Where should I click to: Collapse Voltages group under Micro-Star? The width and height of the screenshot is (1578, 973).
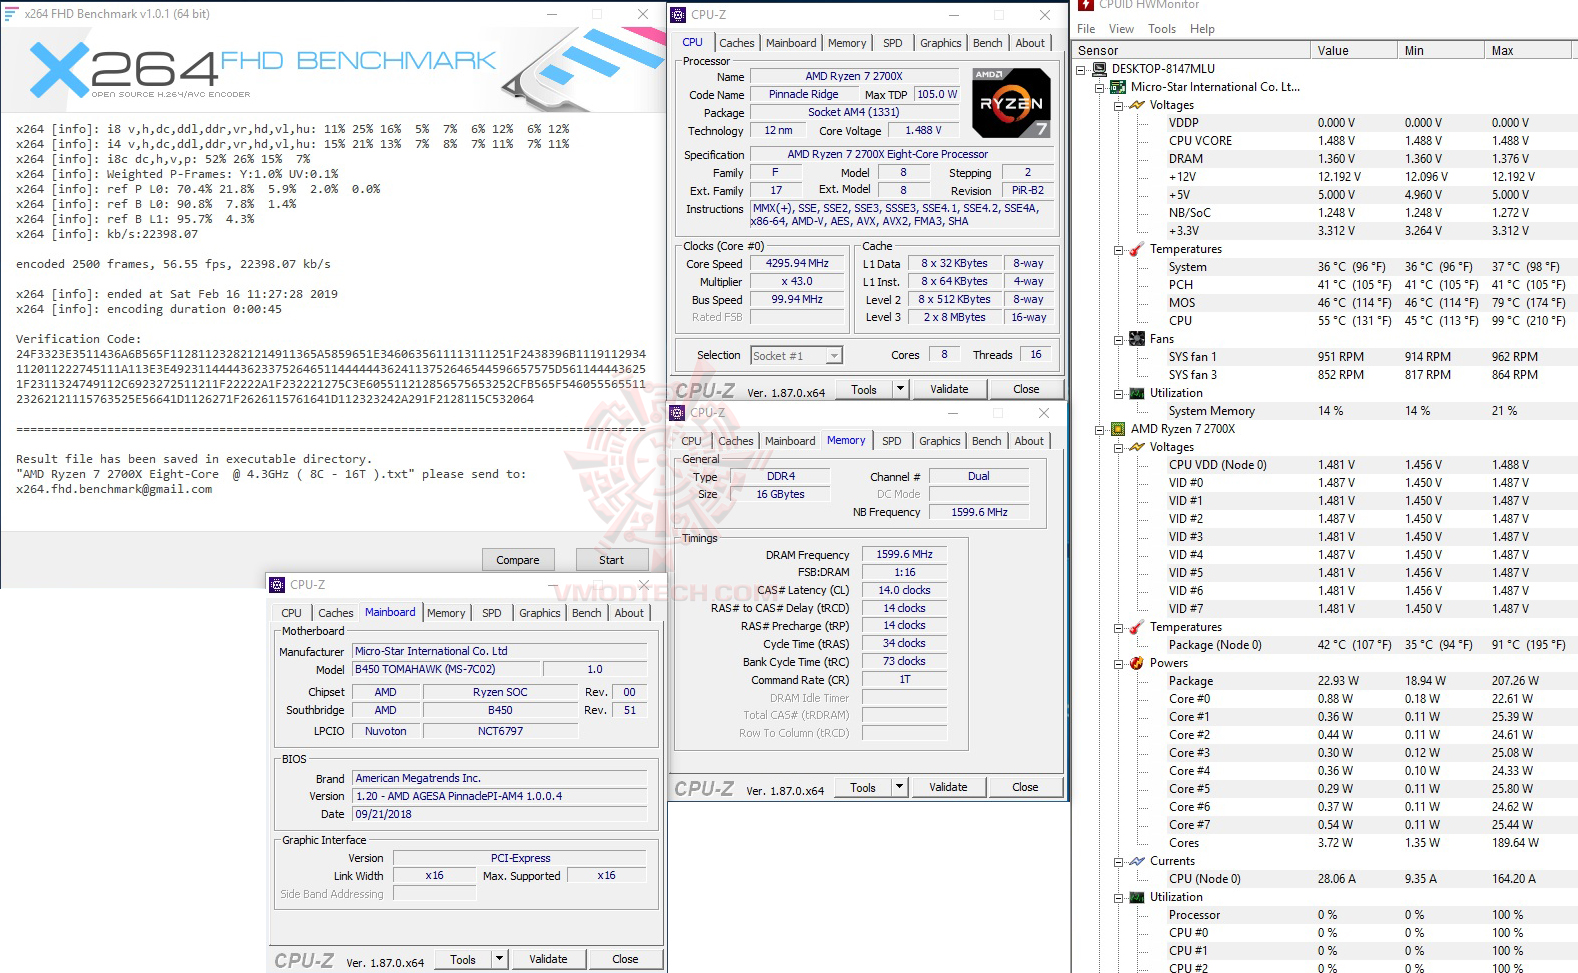tap(1118, 106)
